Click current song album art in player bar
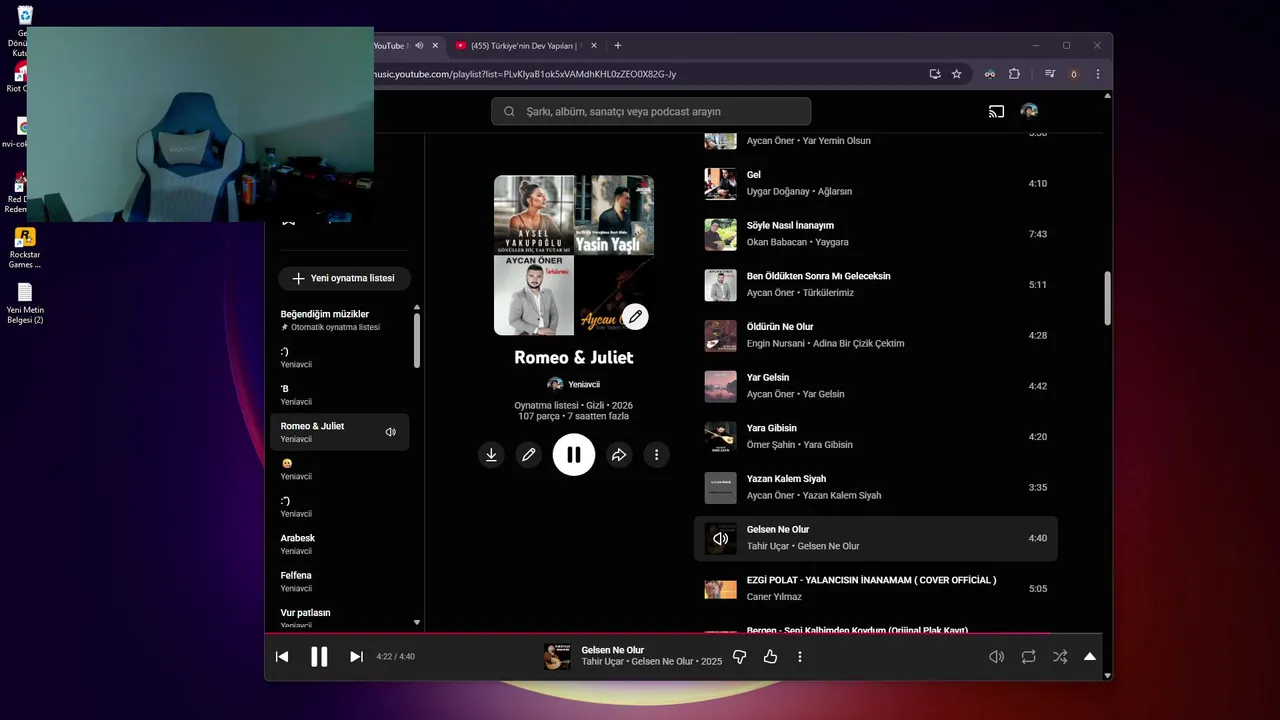This screenshot has height=720, width=1280. click(557, 657)
